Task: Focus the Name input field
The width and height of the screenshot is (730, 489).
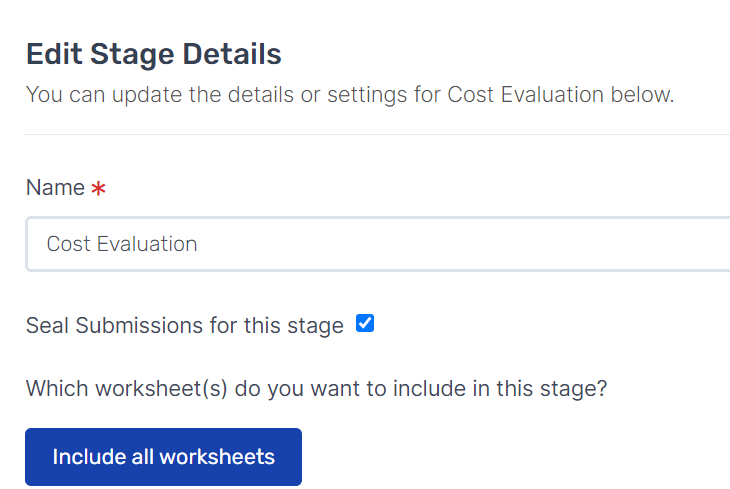Action: (x=378, y=244)
